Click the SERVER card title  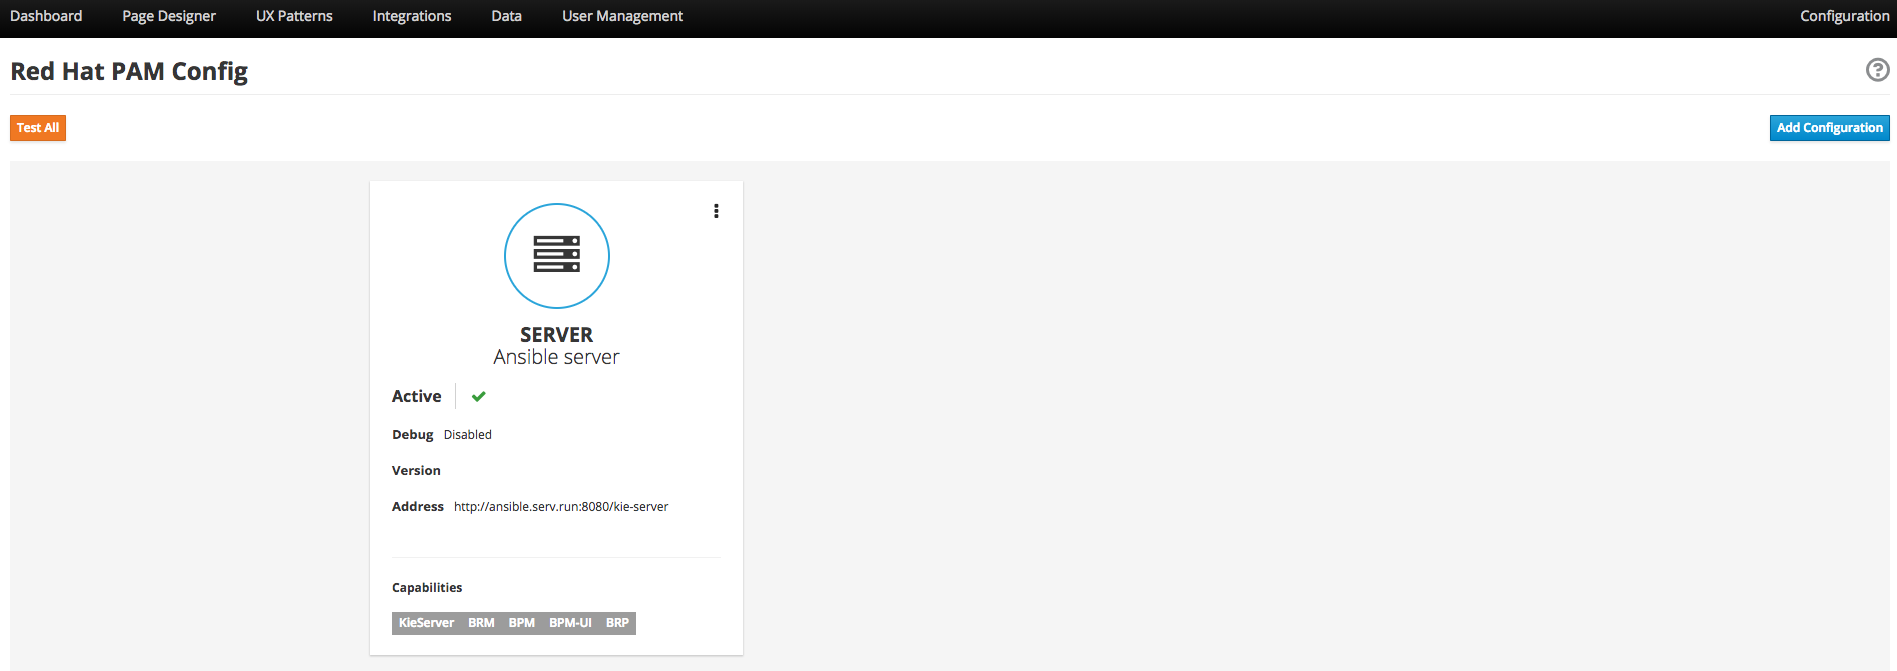(x=556, y=335)
